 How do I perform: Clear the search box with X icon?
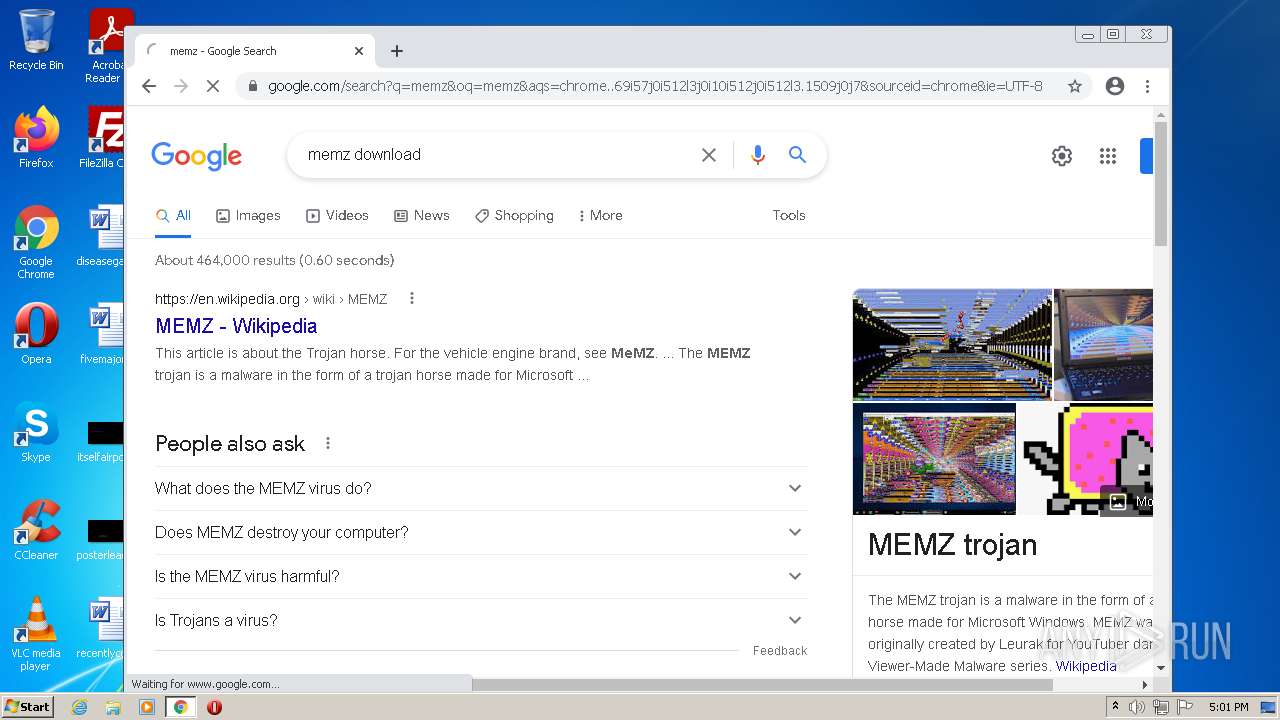pos(709,155)
